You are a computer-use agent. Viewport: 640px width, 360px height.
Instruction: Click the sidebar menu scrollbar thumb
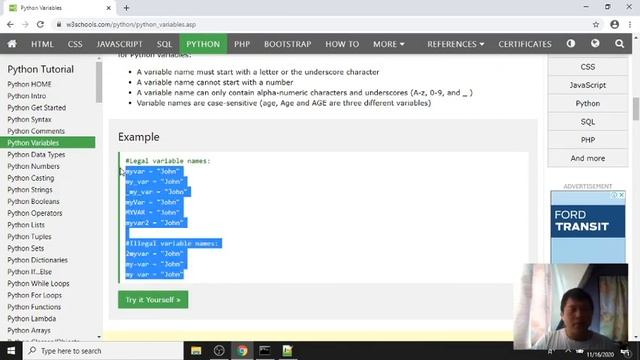pyautogui.click(x=99, y=82)
